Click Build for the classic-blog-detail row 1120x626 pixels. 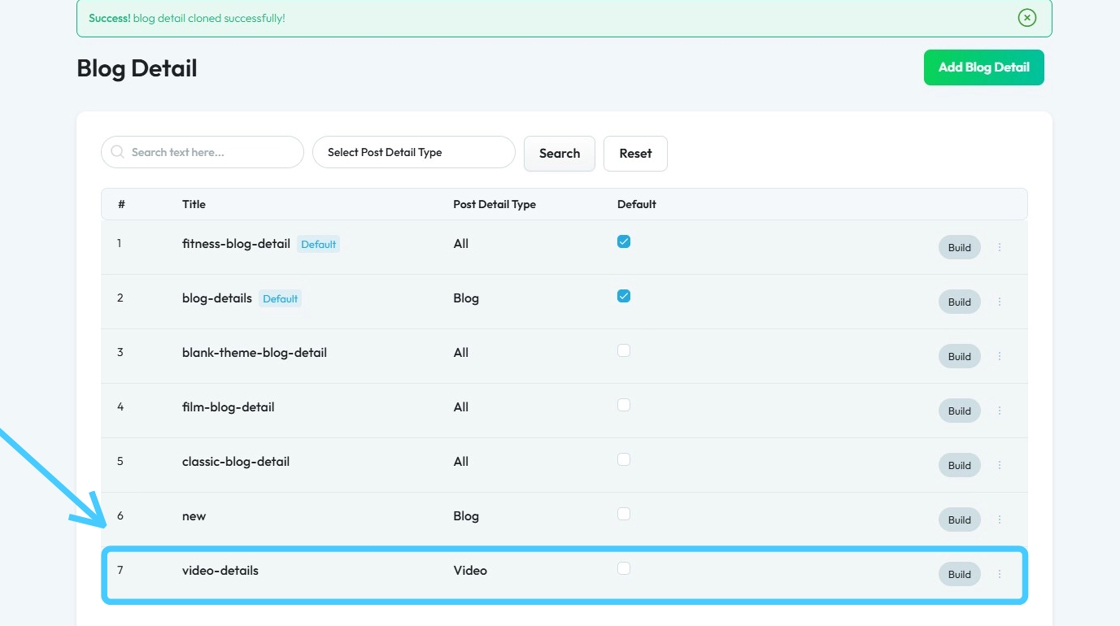point(959,465)
